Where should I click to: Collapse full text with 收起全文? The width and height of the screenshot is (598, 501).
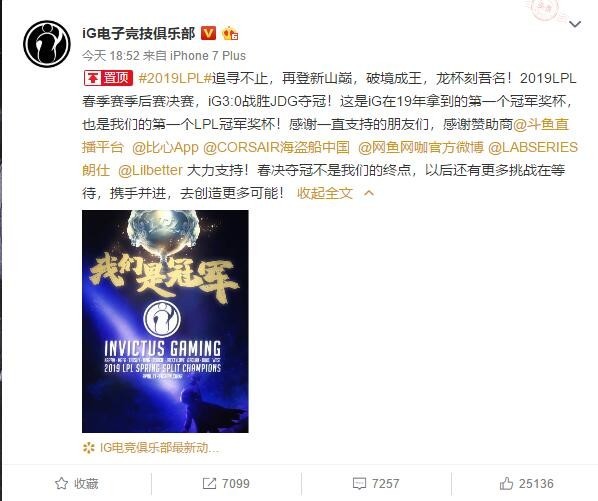point(325,193)
